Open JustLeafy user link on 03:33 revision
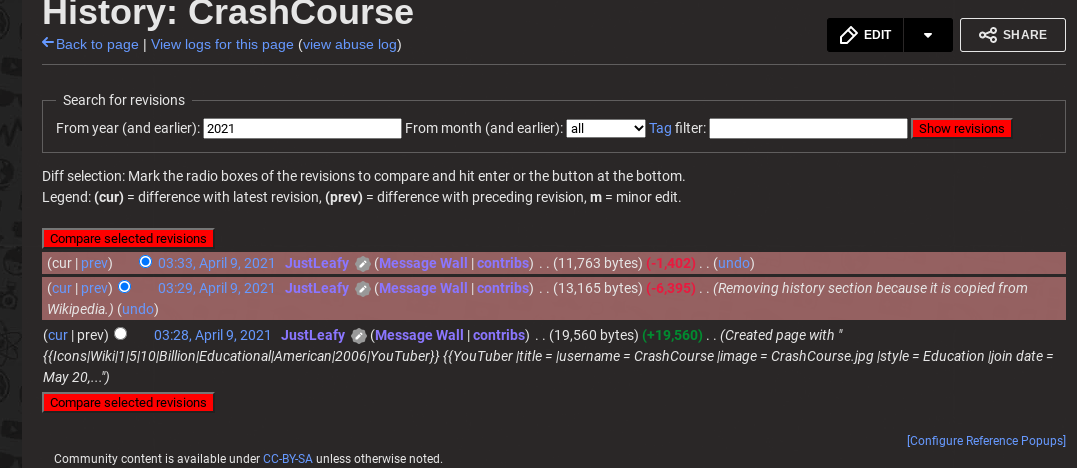 point(317,263)
